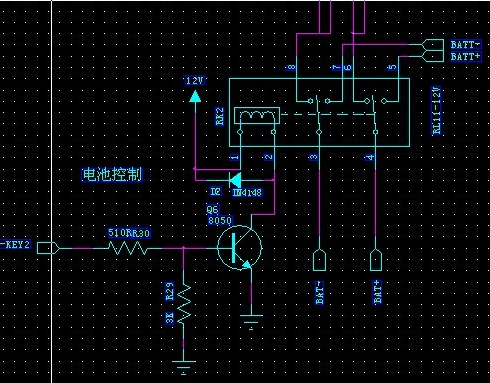
Task: Select the 8050 part value label
Action: pyautogui.click(x=220, y=220)
